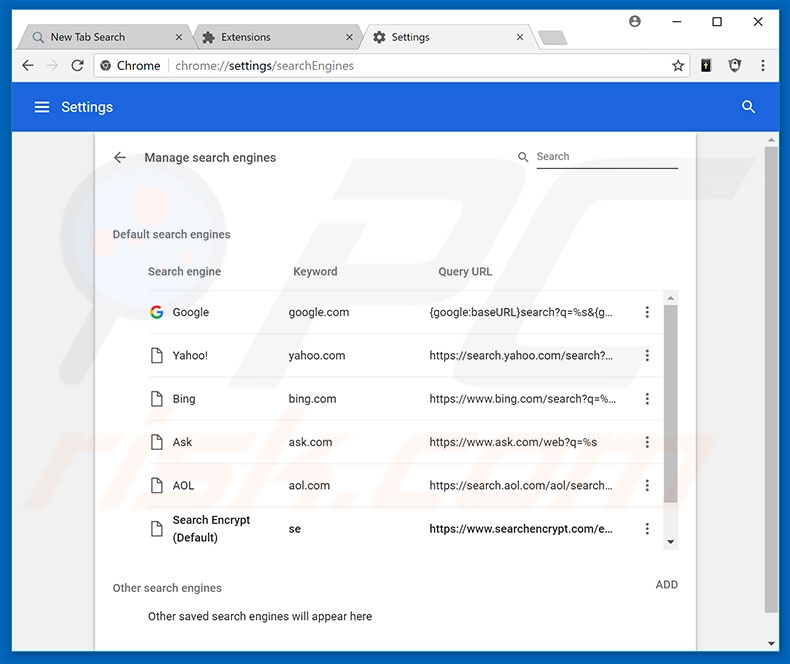
Task: Go back from Manage search engines
Action: point(120,158)
